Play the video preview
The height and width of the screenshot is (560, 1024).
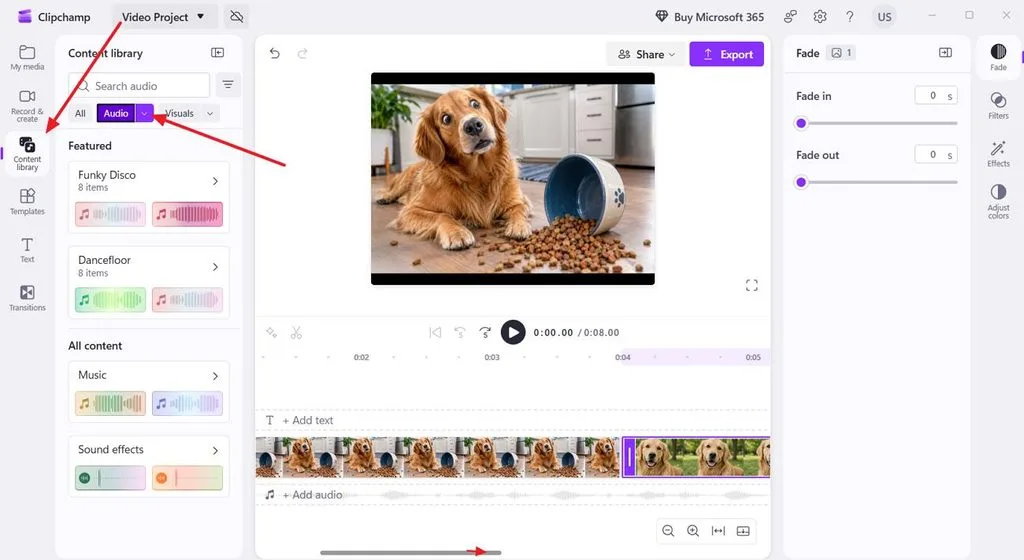coord(513,333)
